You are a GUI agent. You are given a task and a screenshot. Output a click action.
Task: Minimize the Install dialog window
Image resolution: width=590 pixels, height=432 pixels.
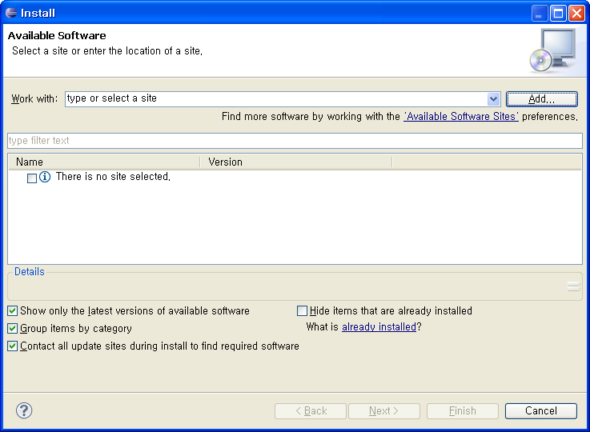point(539,14)
